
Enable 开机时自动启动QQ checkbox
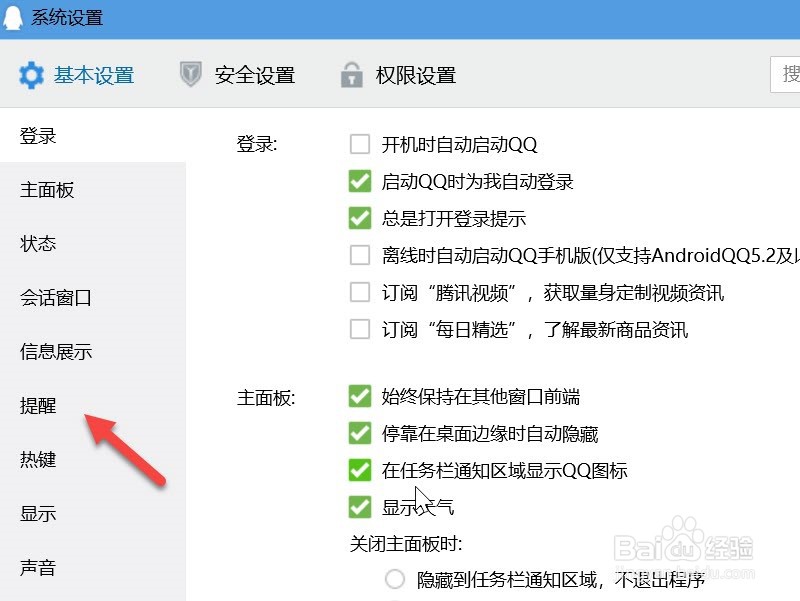(360, 144)
